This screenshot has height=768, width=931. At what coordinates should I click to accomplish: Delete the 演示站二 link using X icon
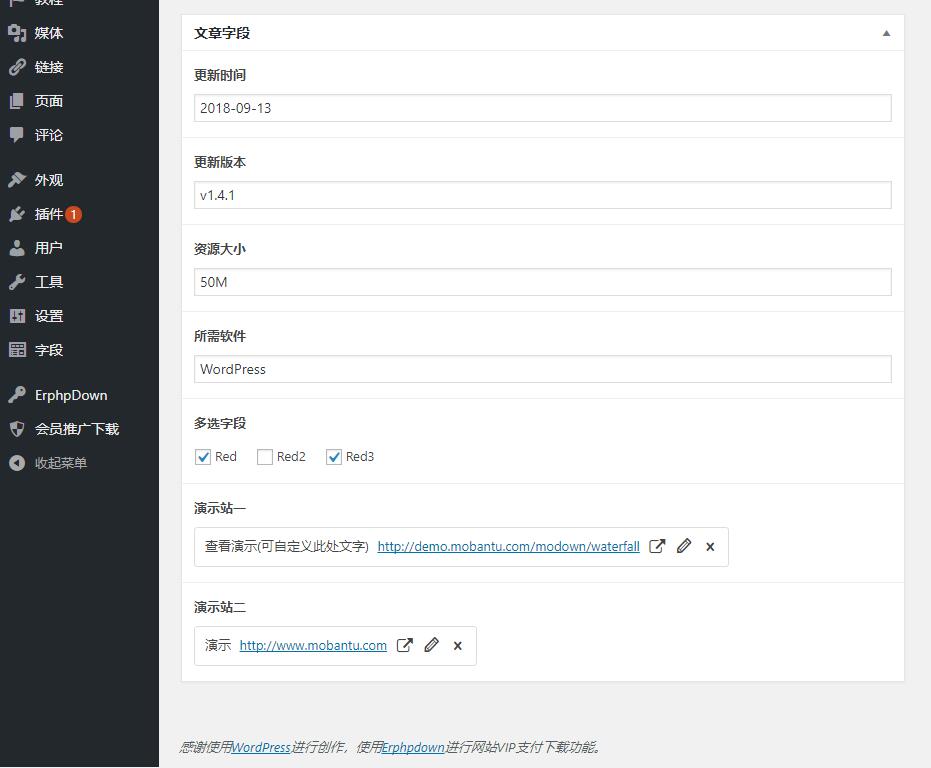coord(457,646)
